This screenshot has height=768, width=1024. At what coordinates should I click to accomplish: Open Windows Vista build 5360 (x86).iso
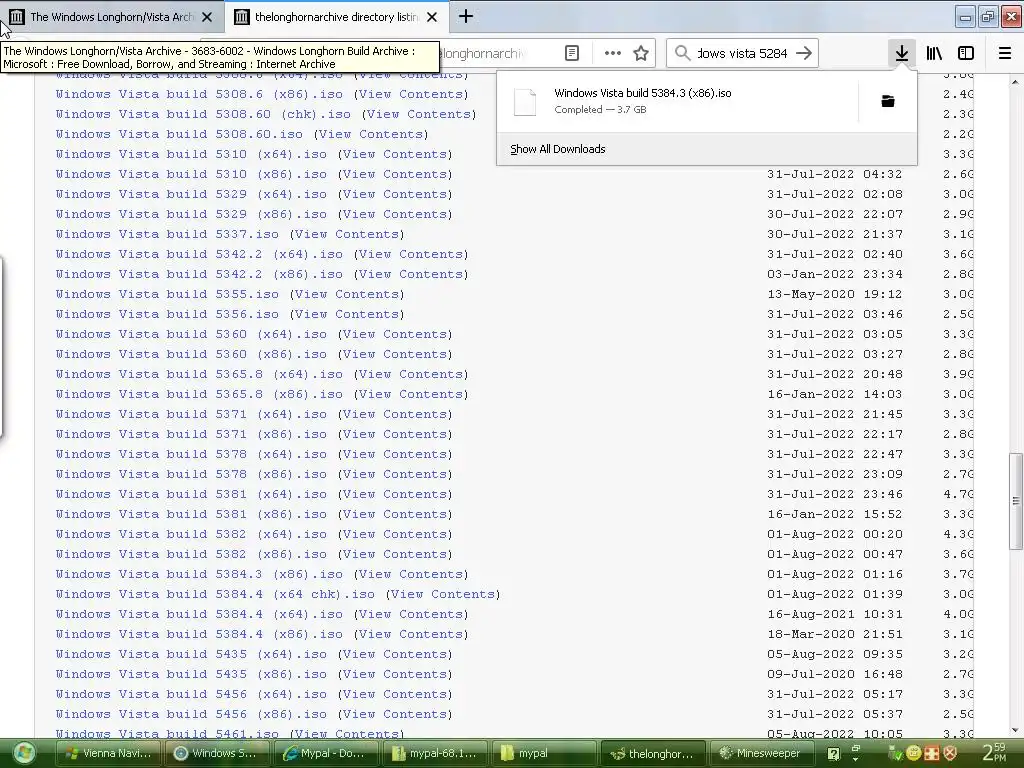[191, 354]
